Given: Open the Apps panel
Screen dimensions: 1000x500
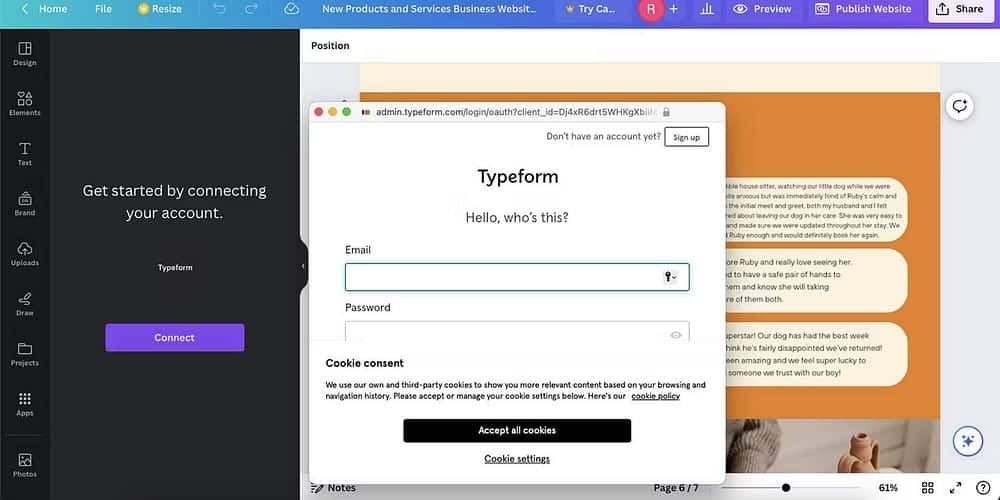Looking at the screenshot, I should point(24,403).
